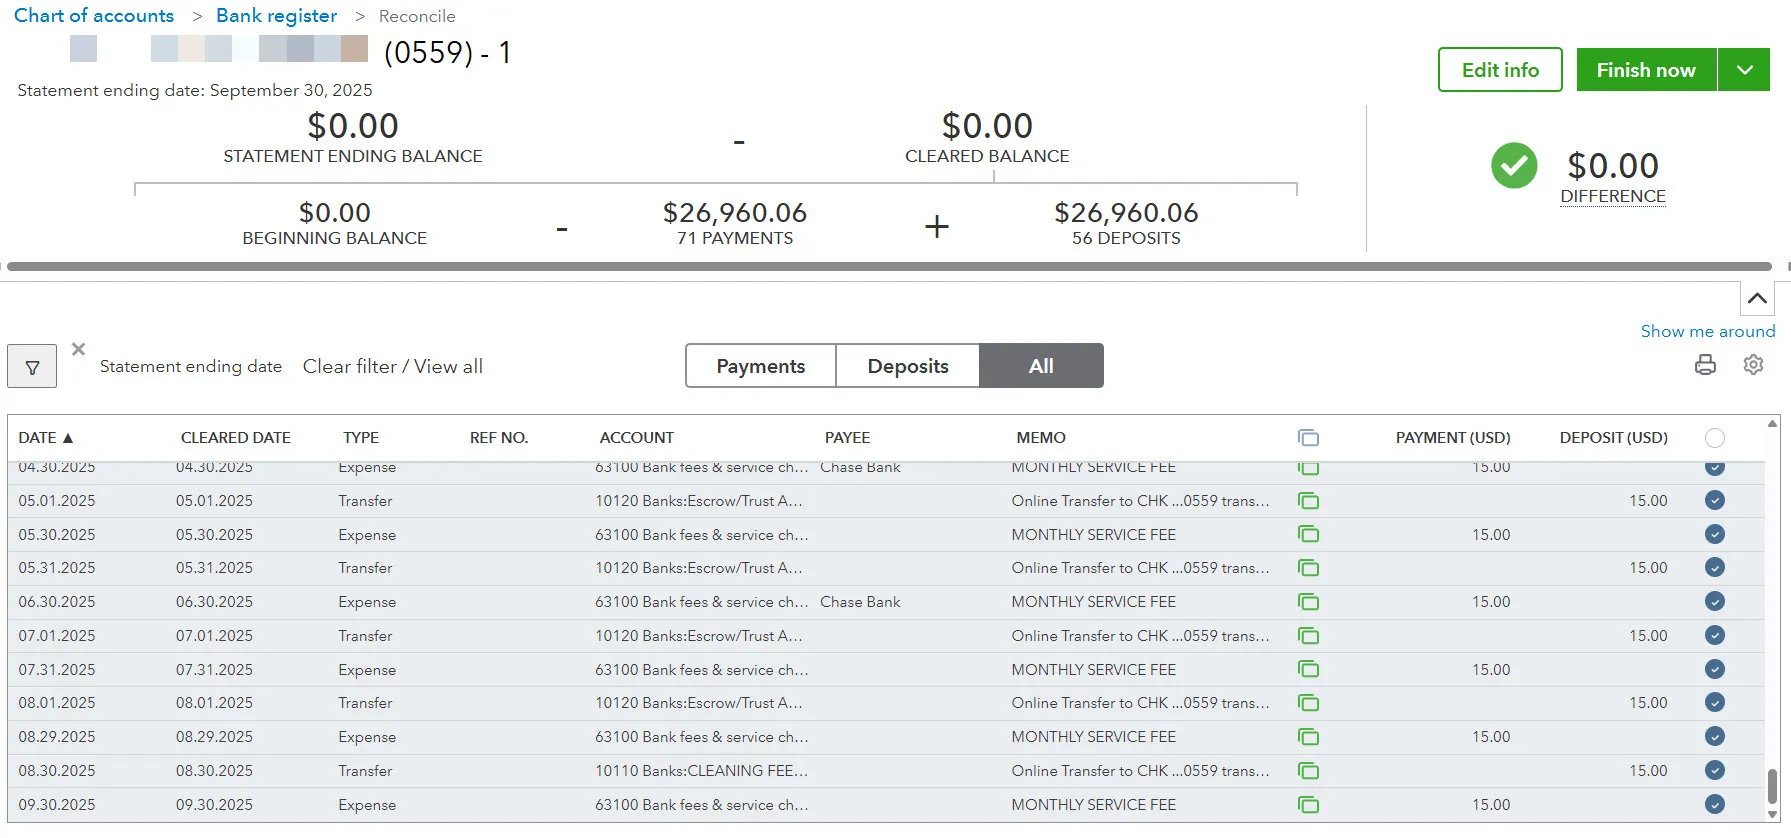Open attachment icon for 05.01.2025 transfer
This screenshot has height=838, width=1791.
[1308, 501]
